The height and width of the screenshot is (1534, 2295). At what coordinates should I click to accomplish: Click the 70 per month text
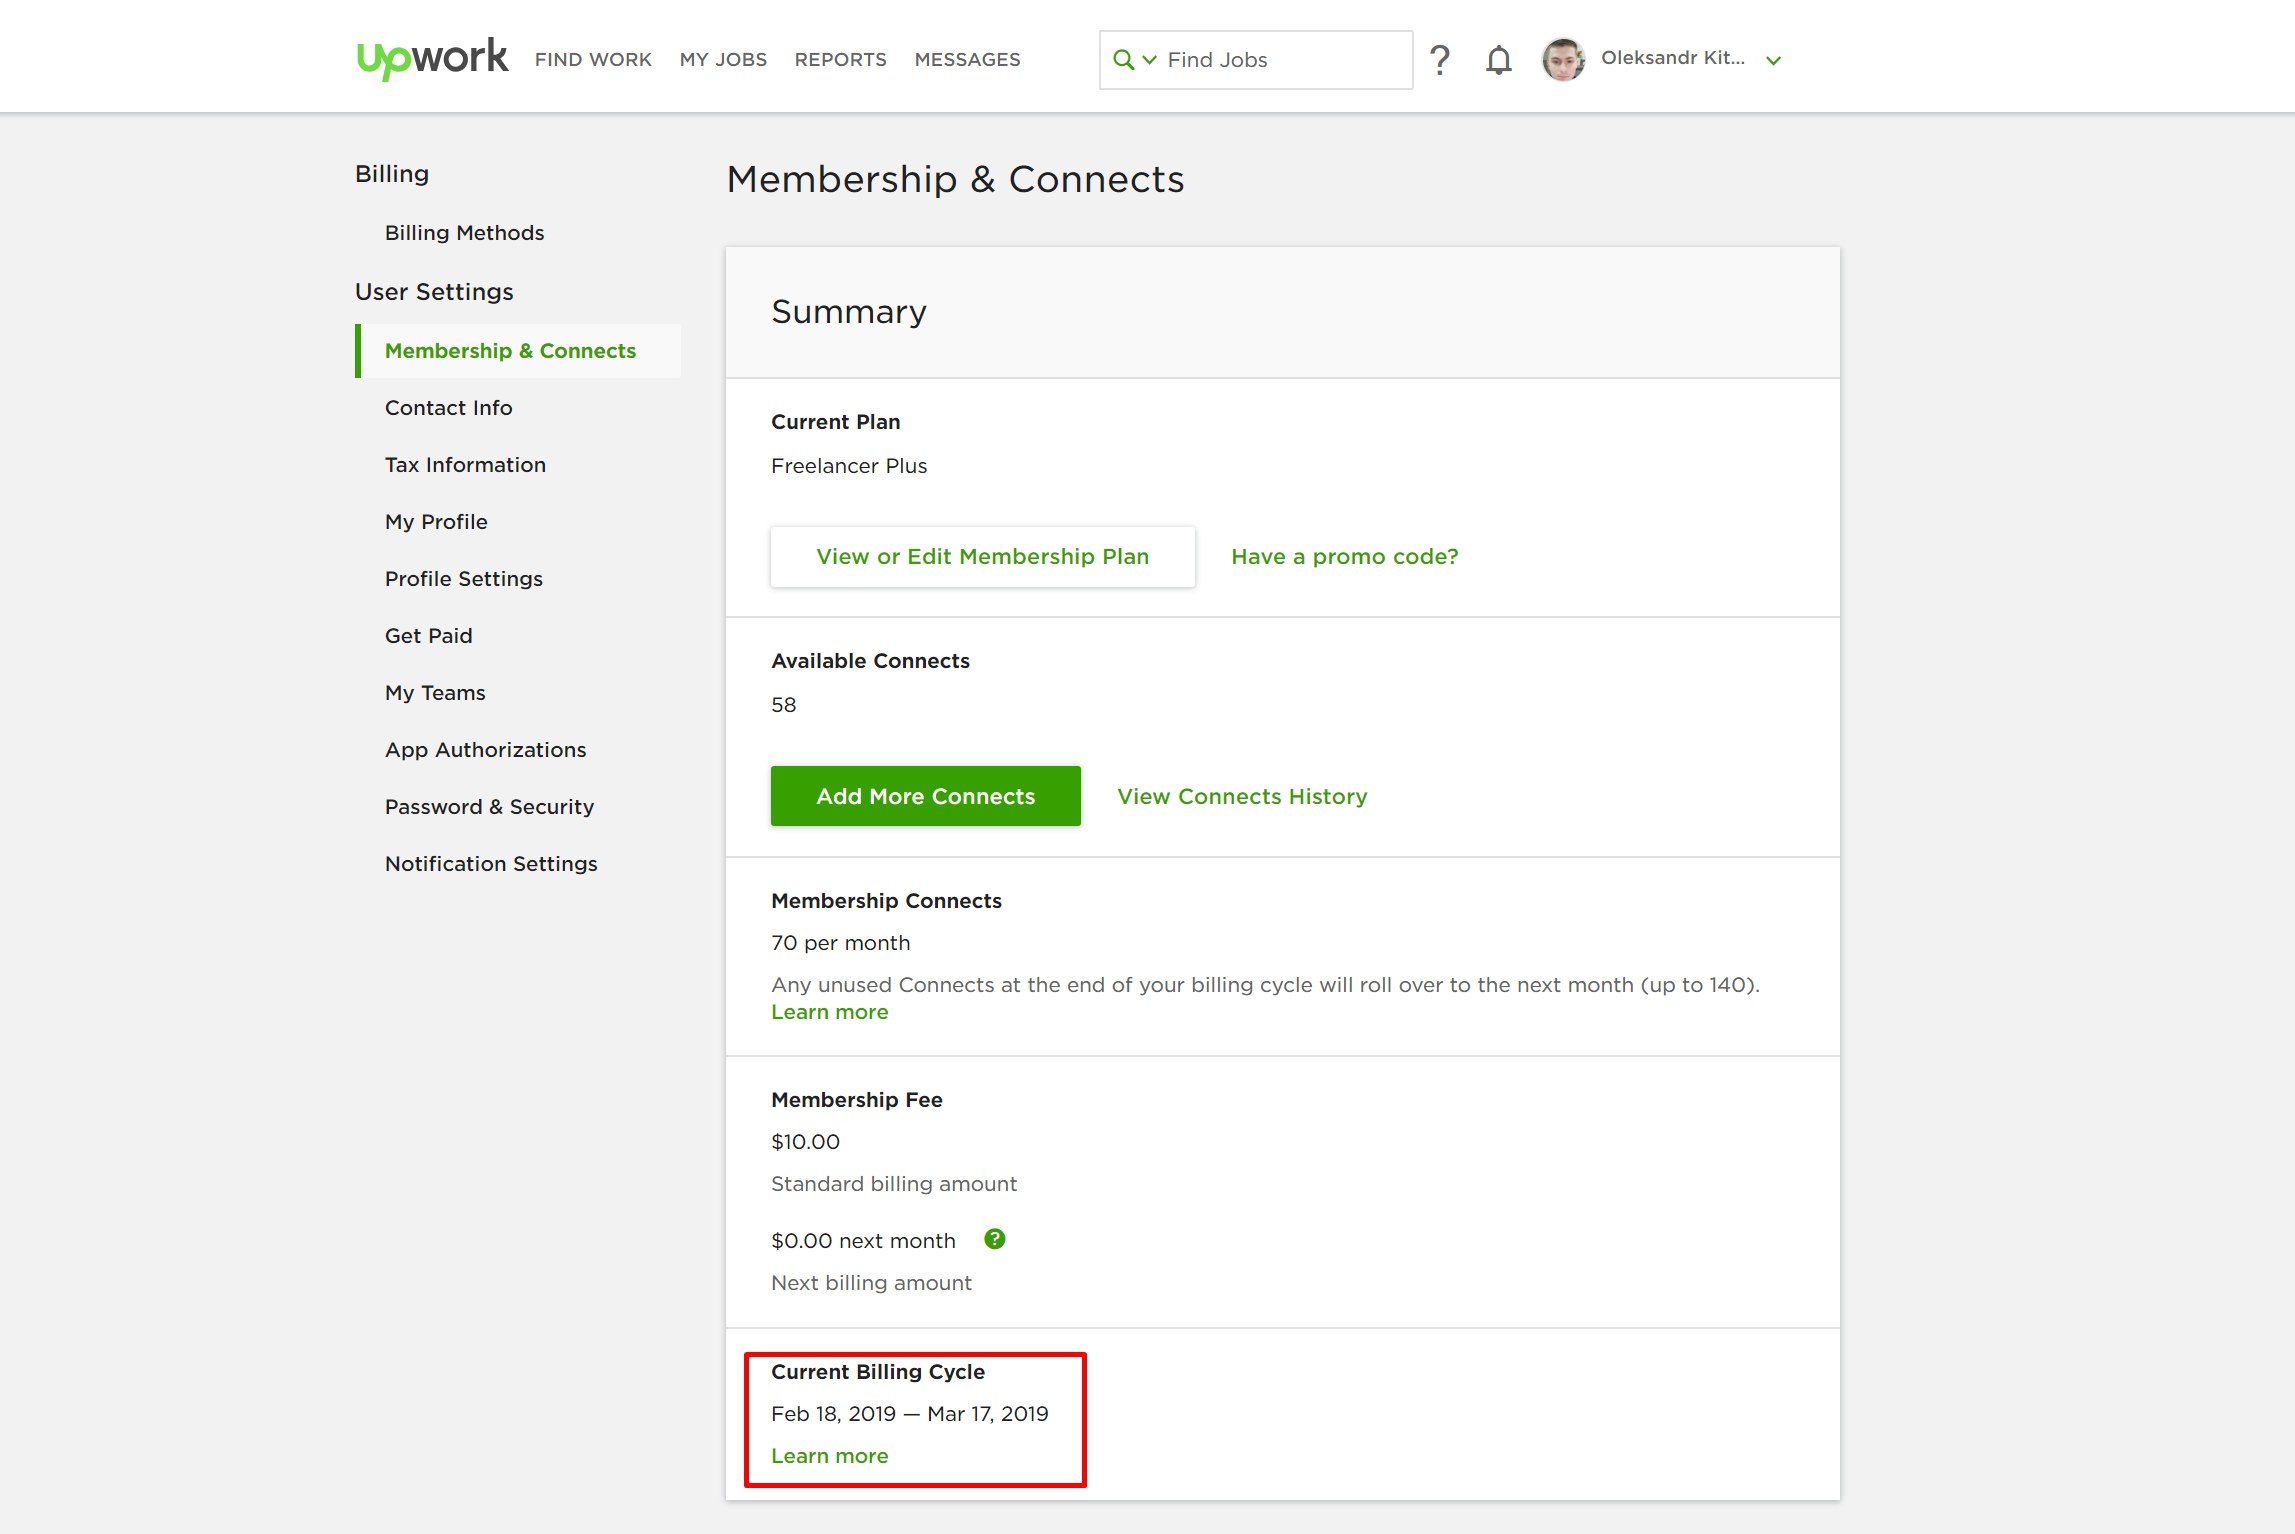[840, 943]
